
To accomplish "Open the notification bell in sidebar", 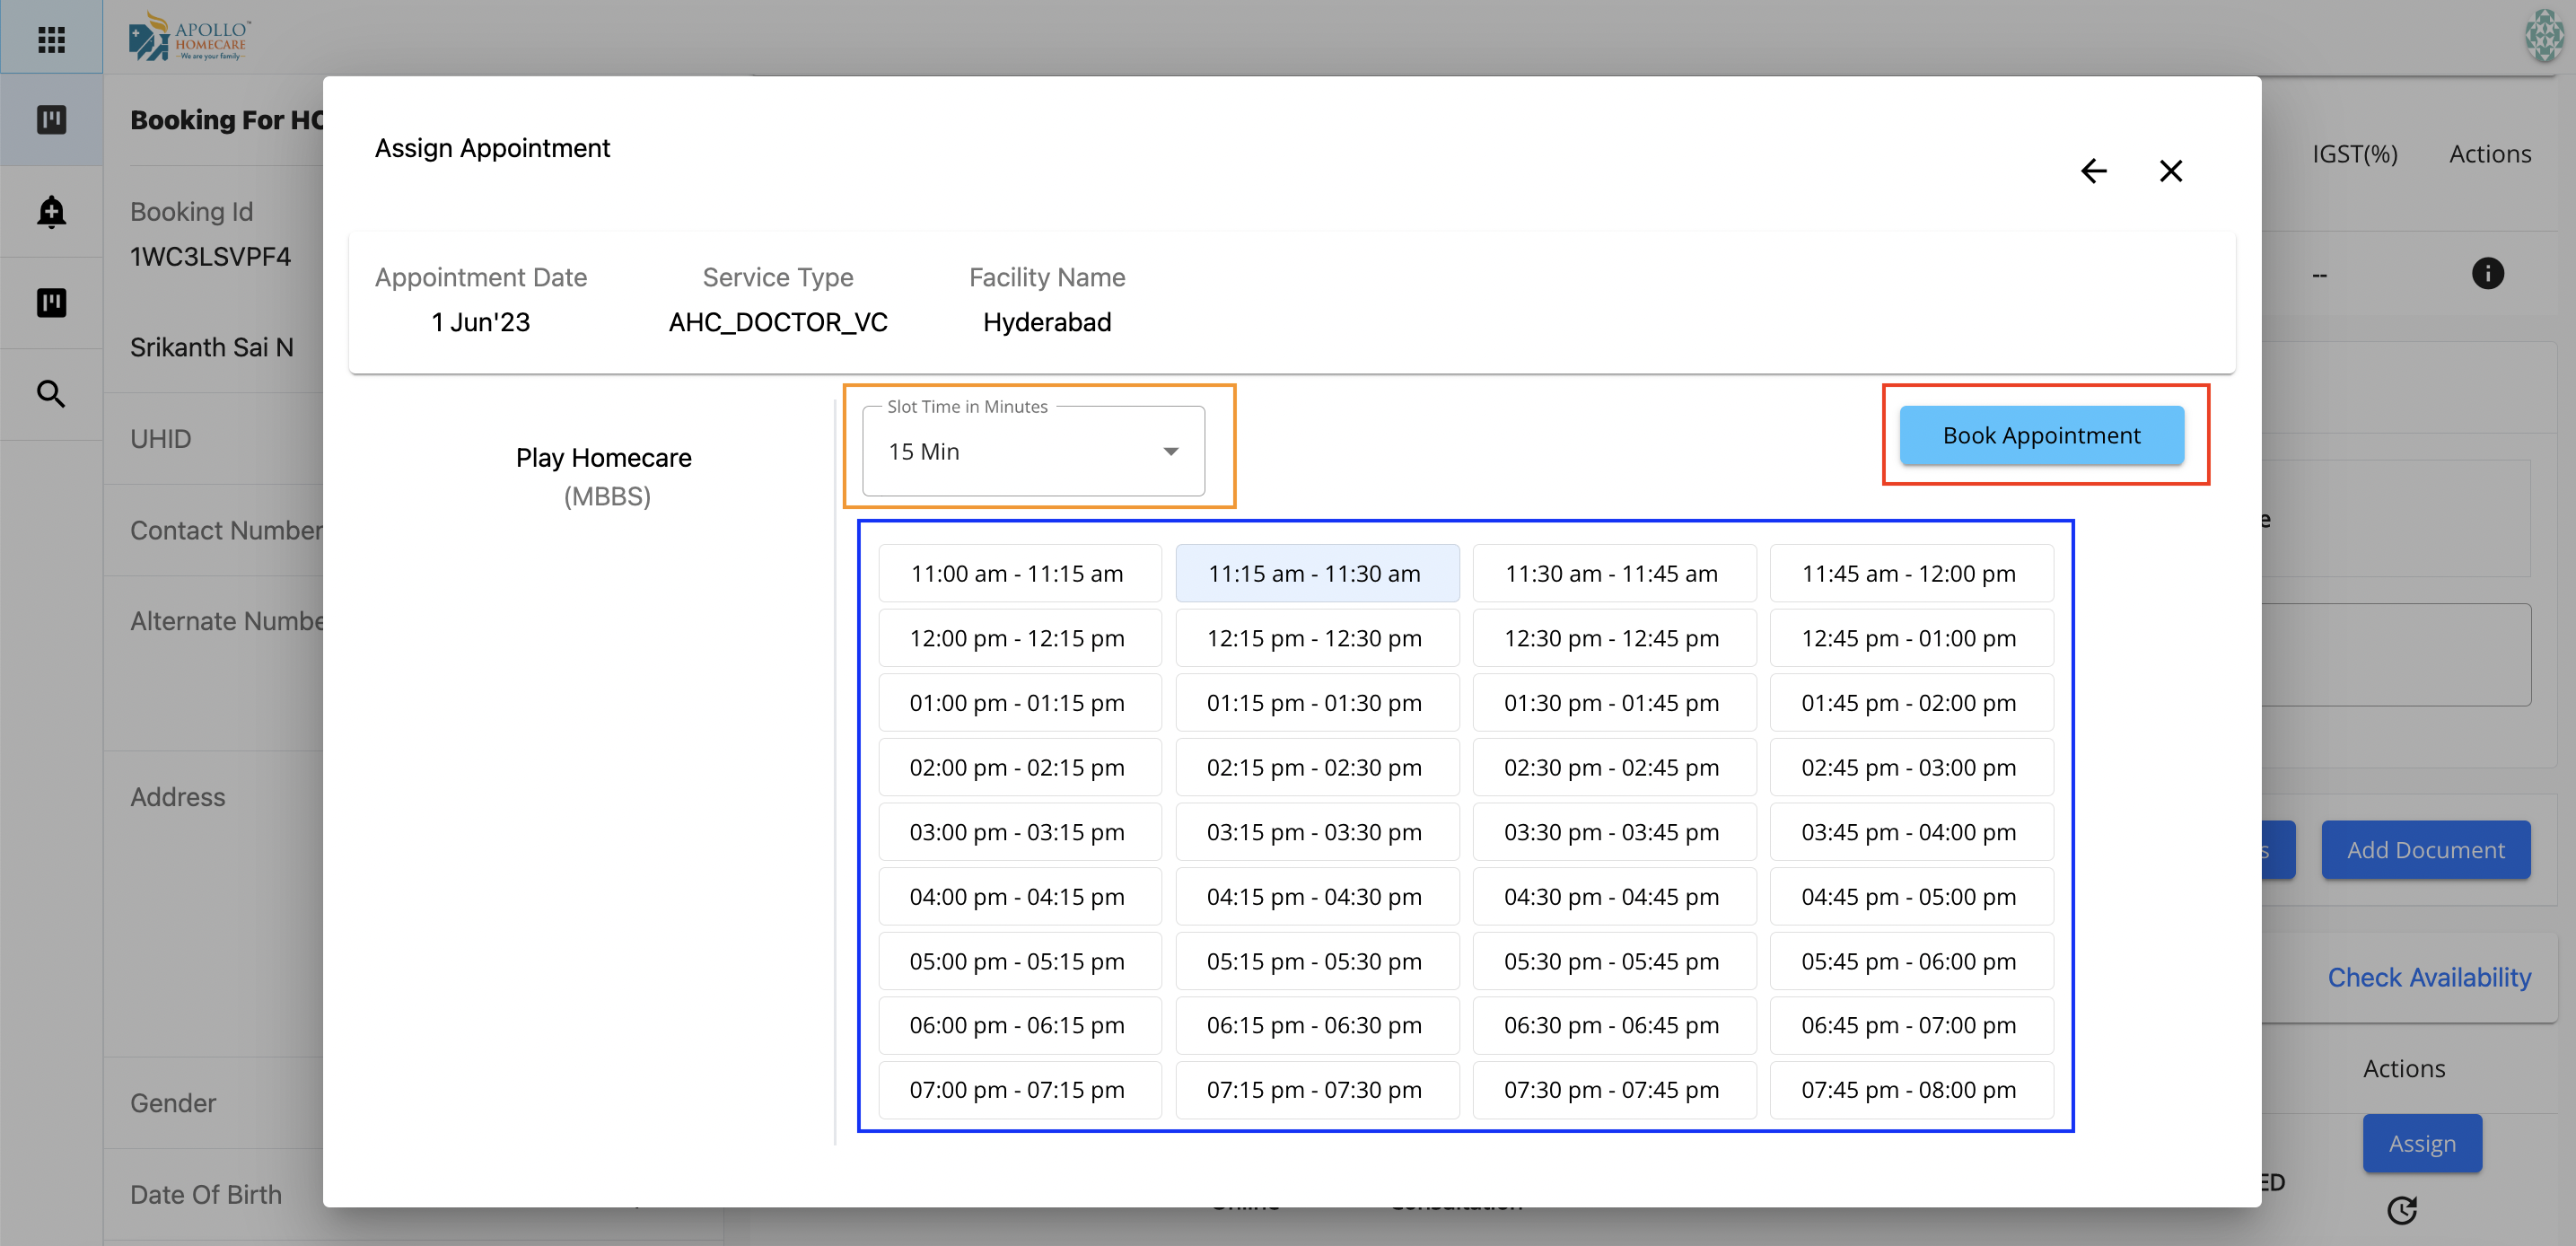I will 51,211.
